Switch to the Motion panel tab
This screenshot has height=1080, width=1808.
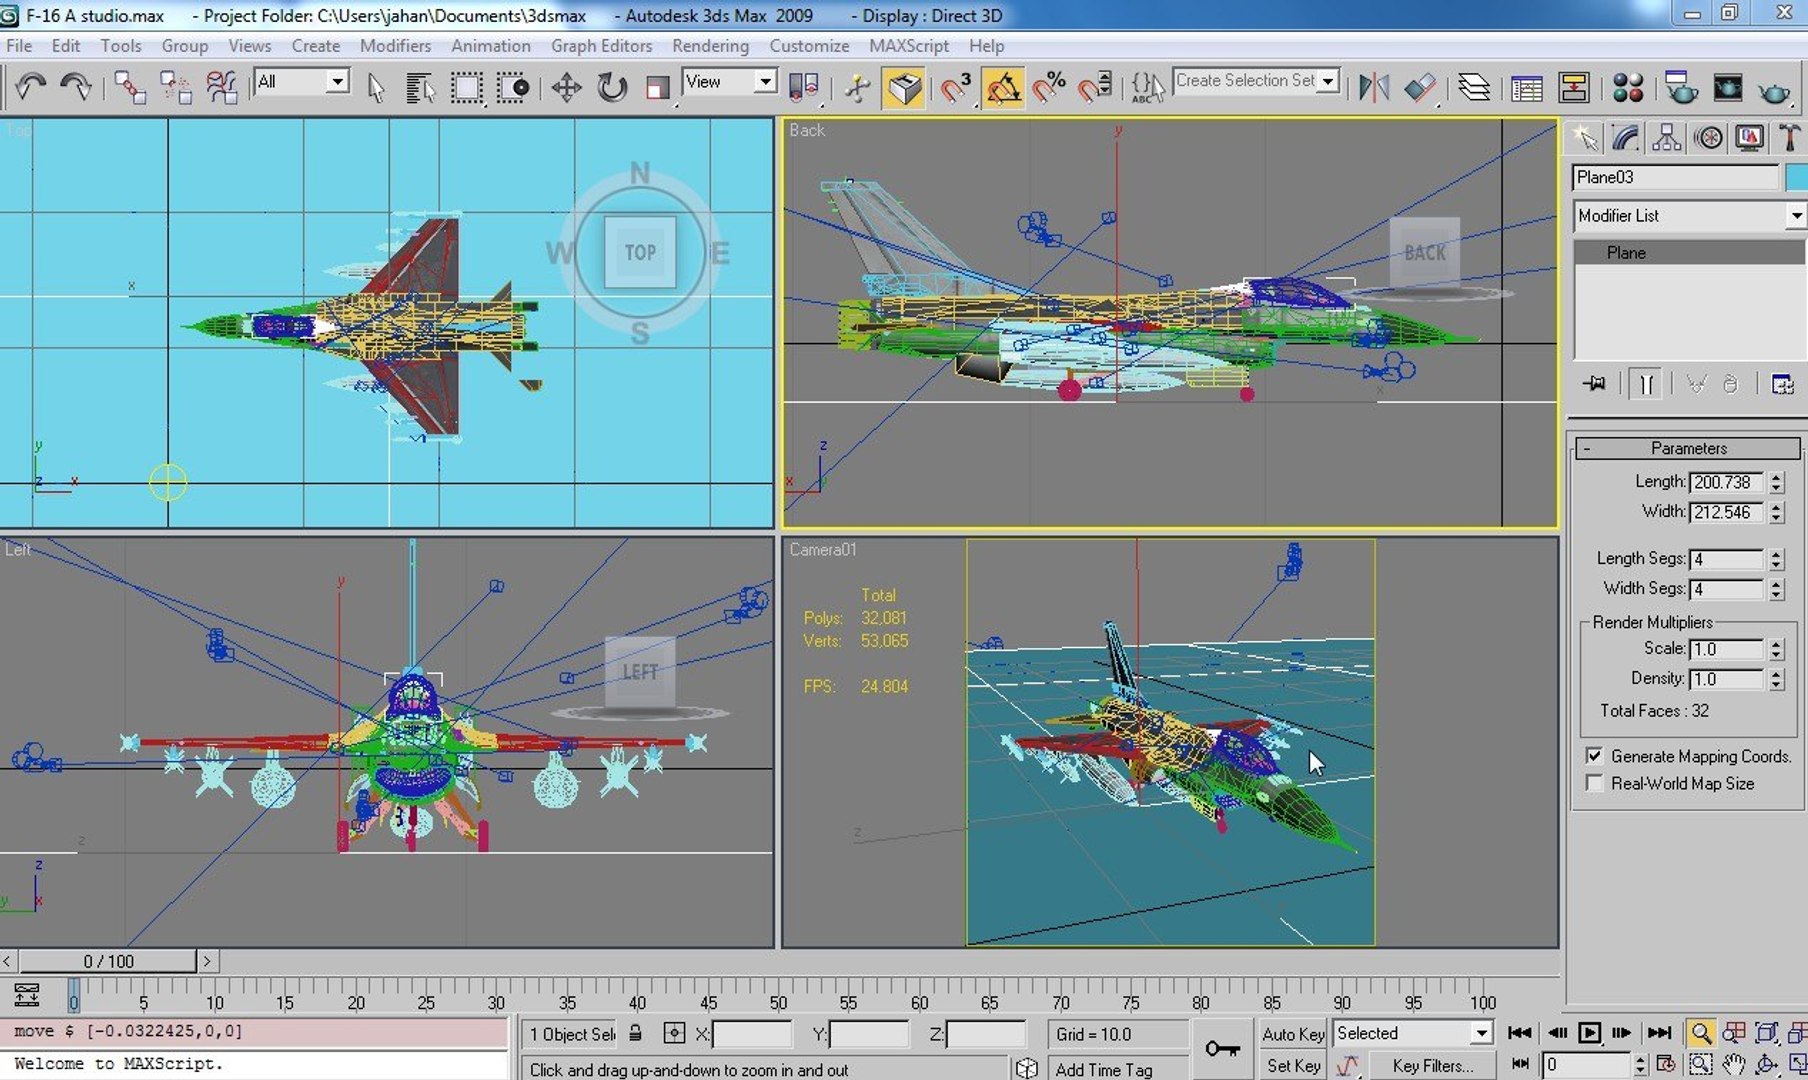[1708, 138]
